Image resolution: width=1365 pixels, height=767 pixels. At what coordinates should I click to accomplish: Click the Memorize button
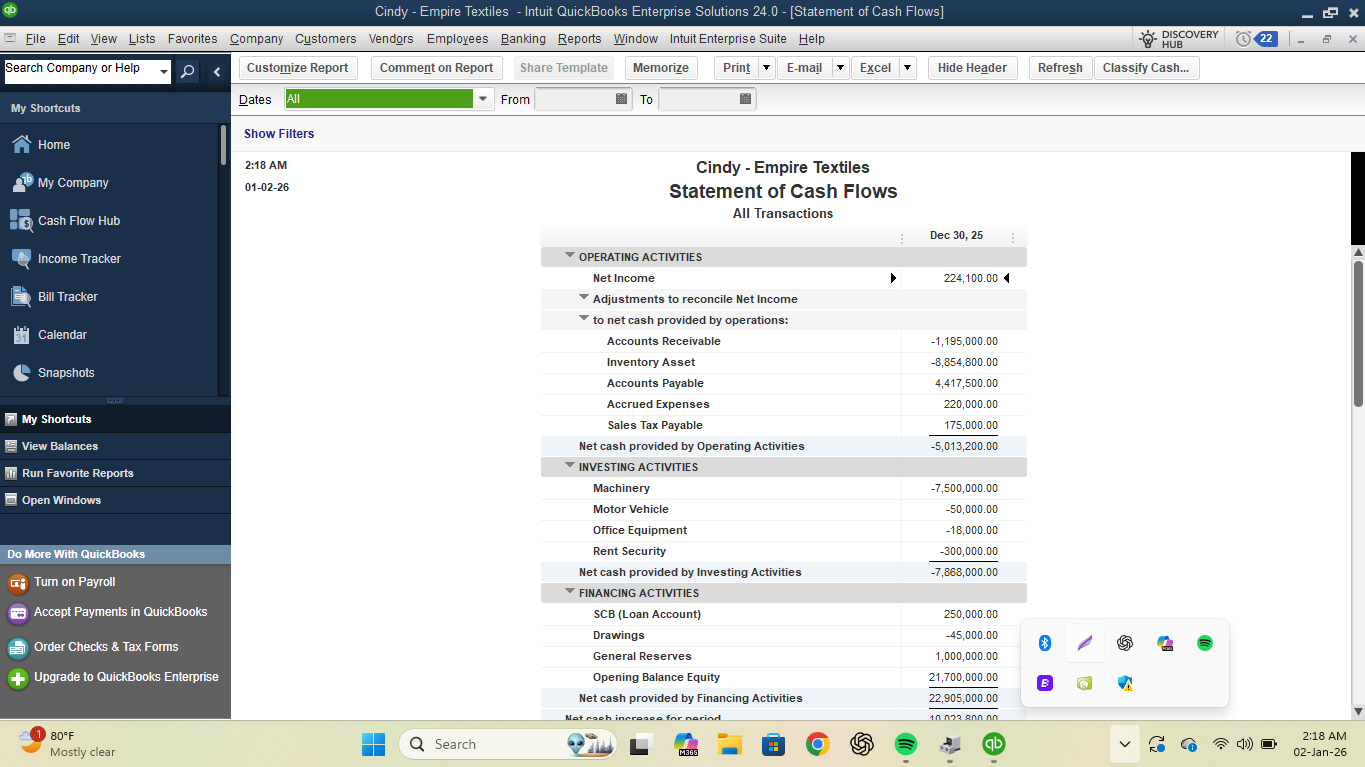pos(661,68)
